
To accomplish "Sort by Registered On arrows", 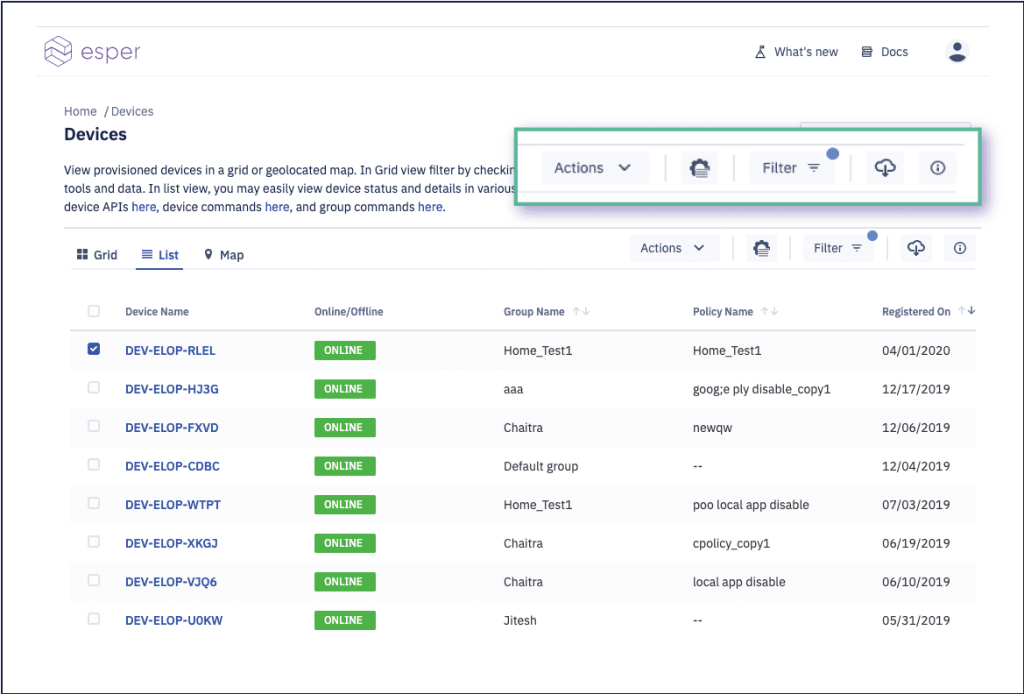I will click(x=967, y=311).
